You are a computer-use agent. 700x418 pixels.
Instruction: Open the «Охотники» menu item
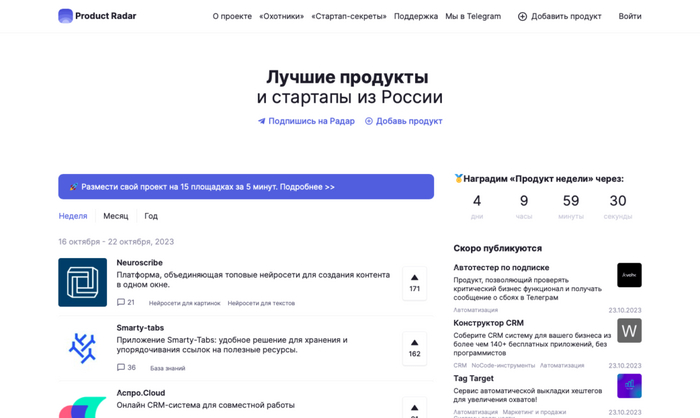tap(281, 17)
